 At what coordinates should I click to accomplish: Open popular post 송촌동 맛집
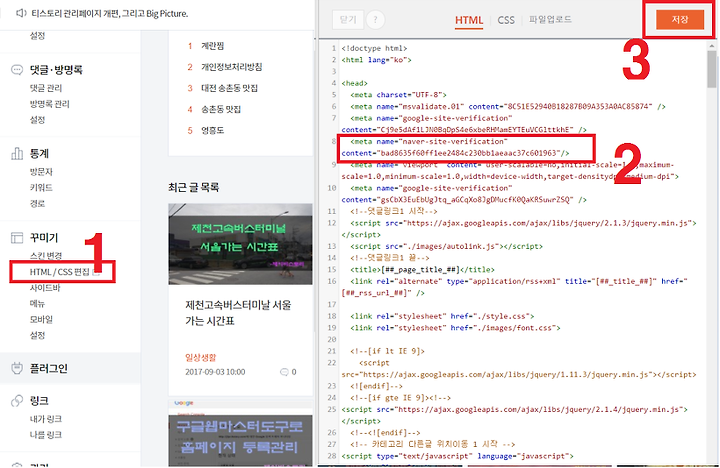[x=221, y=109]
